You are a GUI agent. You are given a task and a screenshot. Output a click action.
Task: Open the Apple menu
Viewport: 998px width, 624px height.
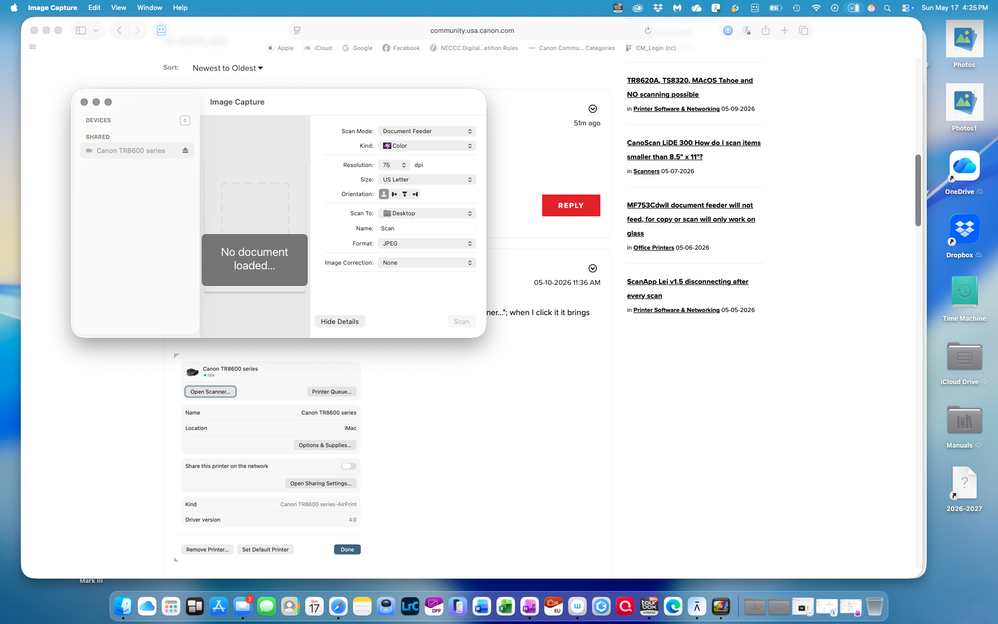tap(14, 8)
